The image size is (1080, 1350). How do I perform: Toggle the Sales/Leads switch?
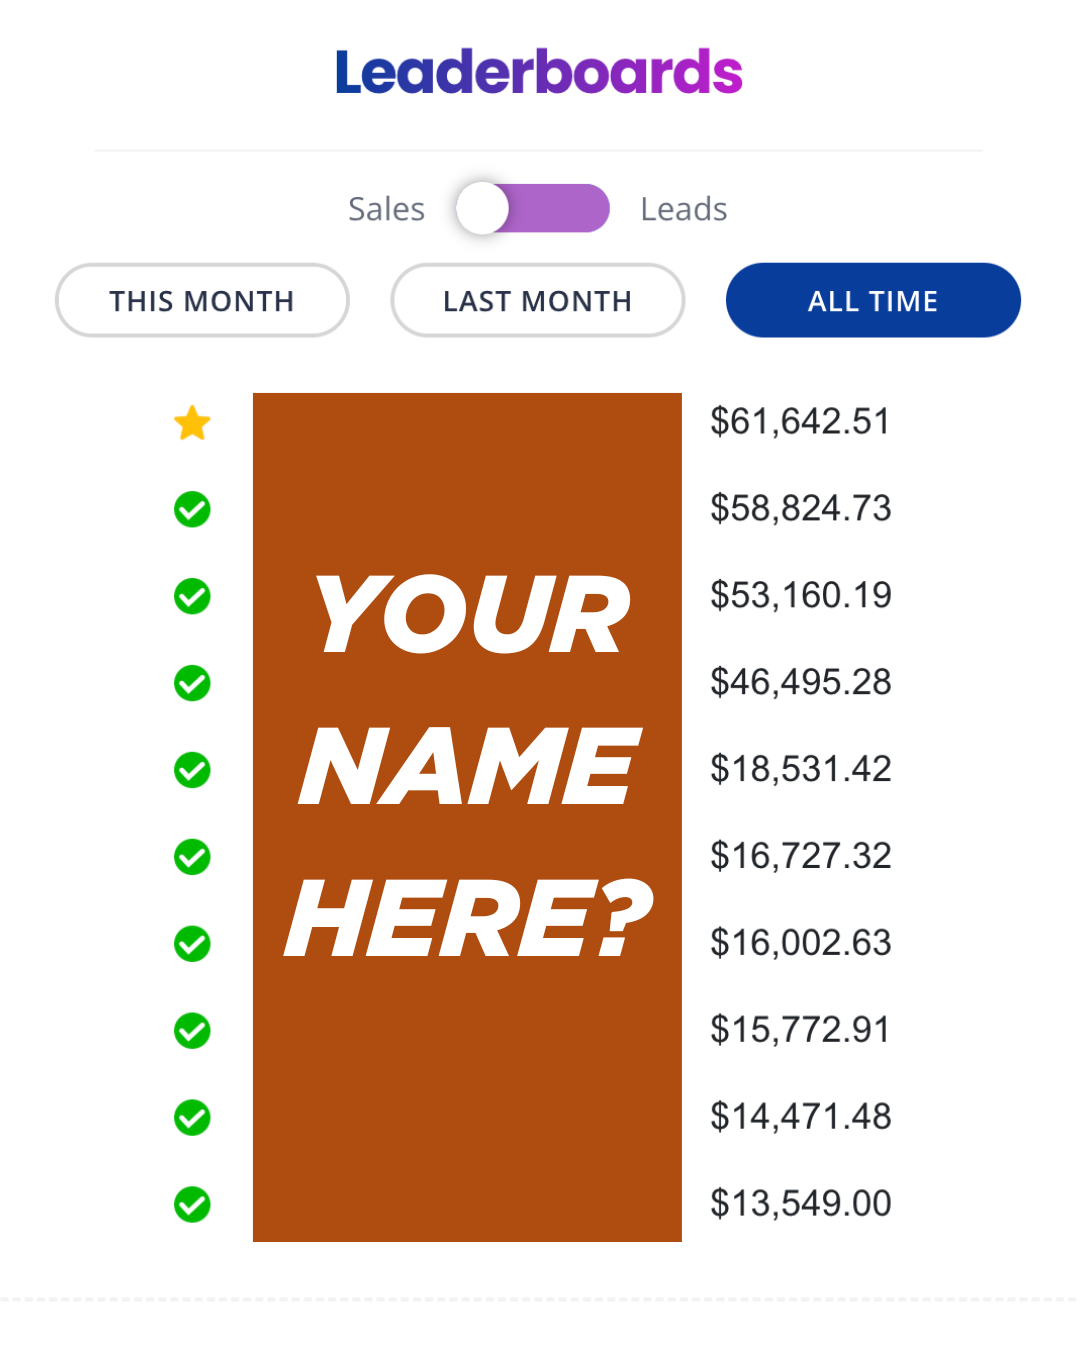tap(533, 208)
